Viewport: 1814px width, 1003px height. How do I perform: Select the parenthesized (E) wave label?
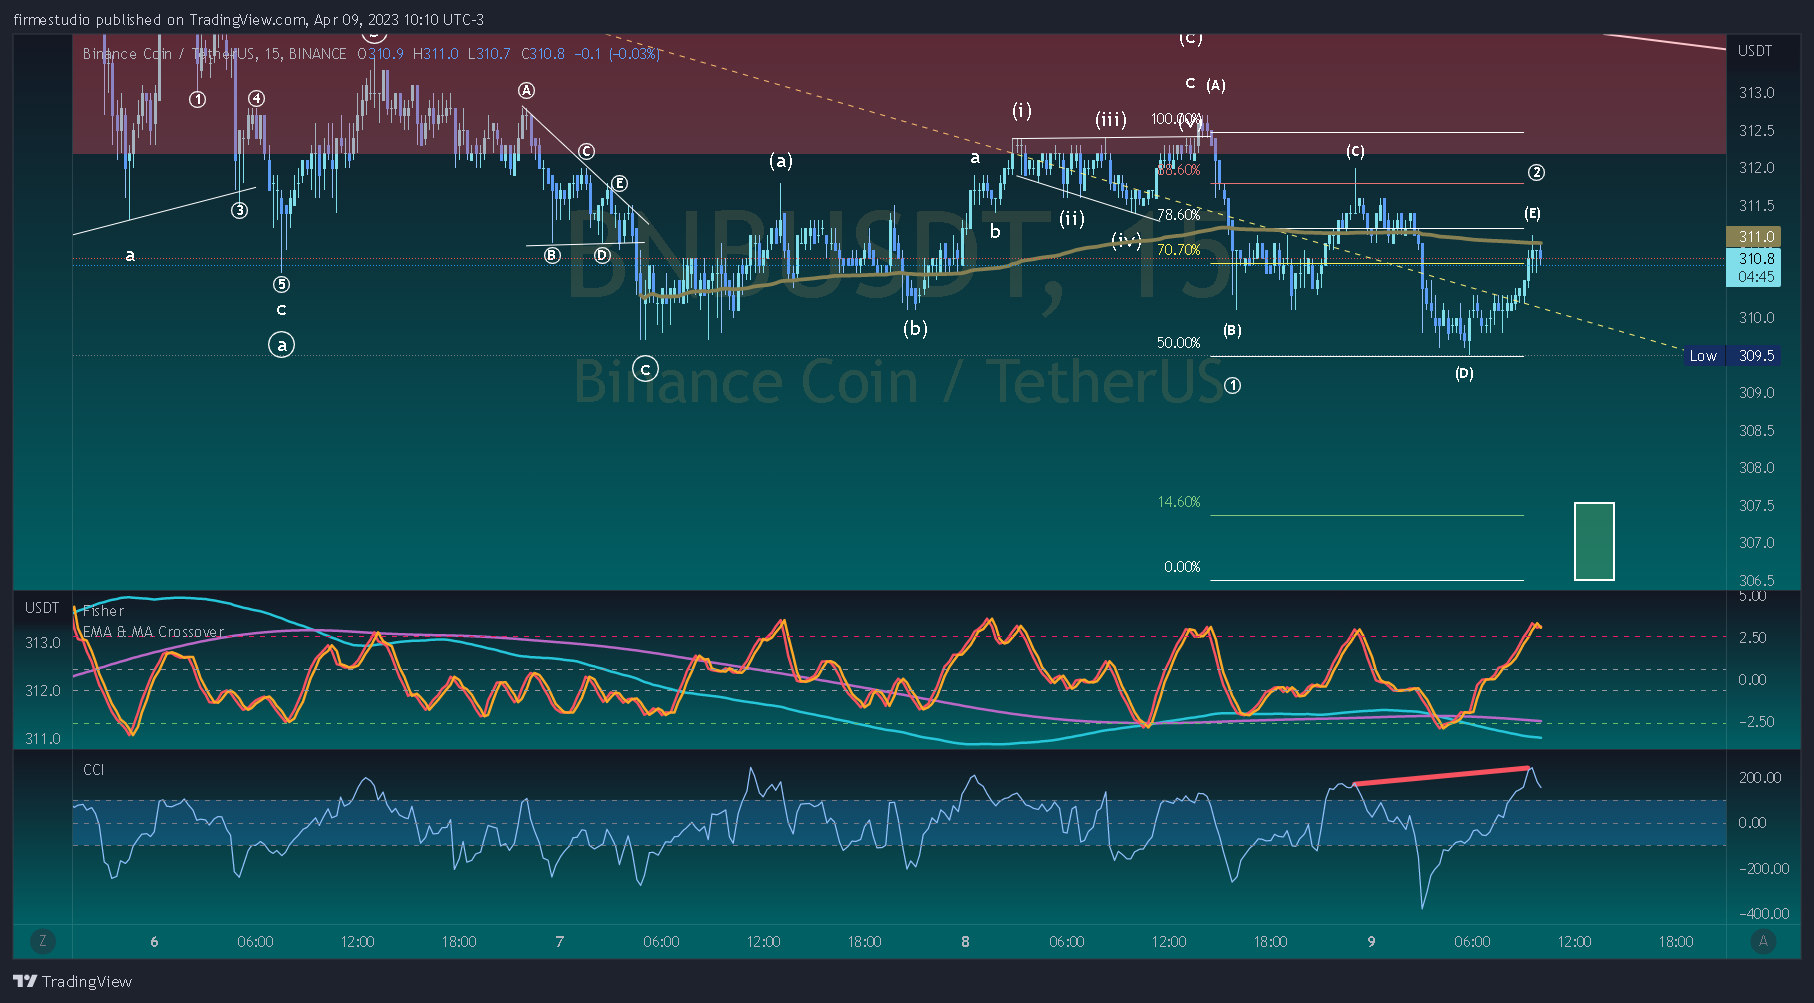point(1532,214)
